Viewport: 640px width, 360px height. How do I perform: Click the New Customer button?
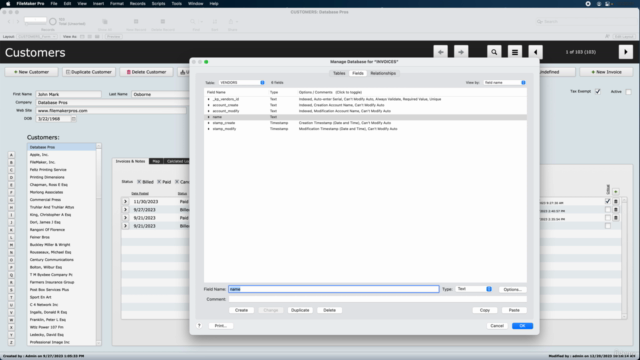31,72
